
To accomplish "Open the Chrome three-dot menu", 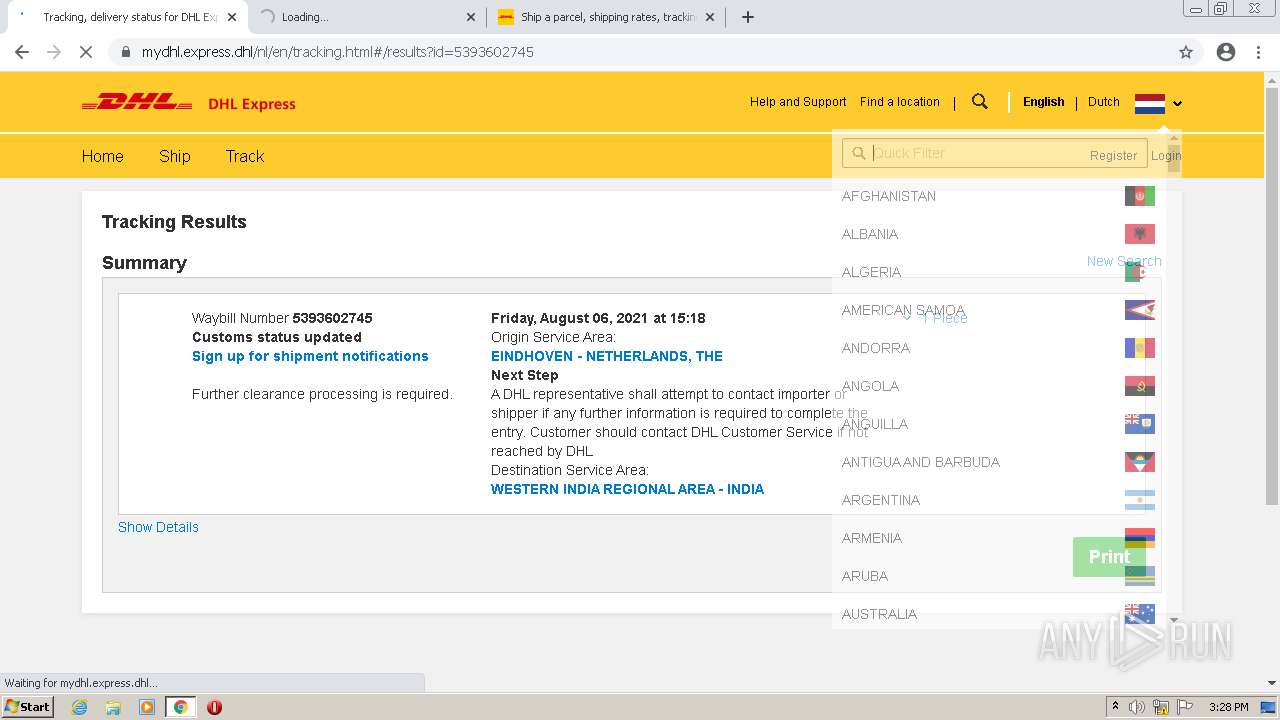I will point(1259,52).
